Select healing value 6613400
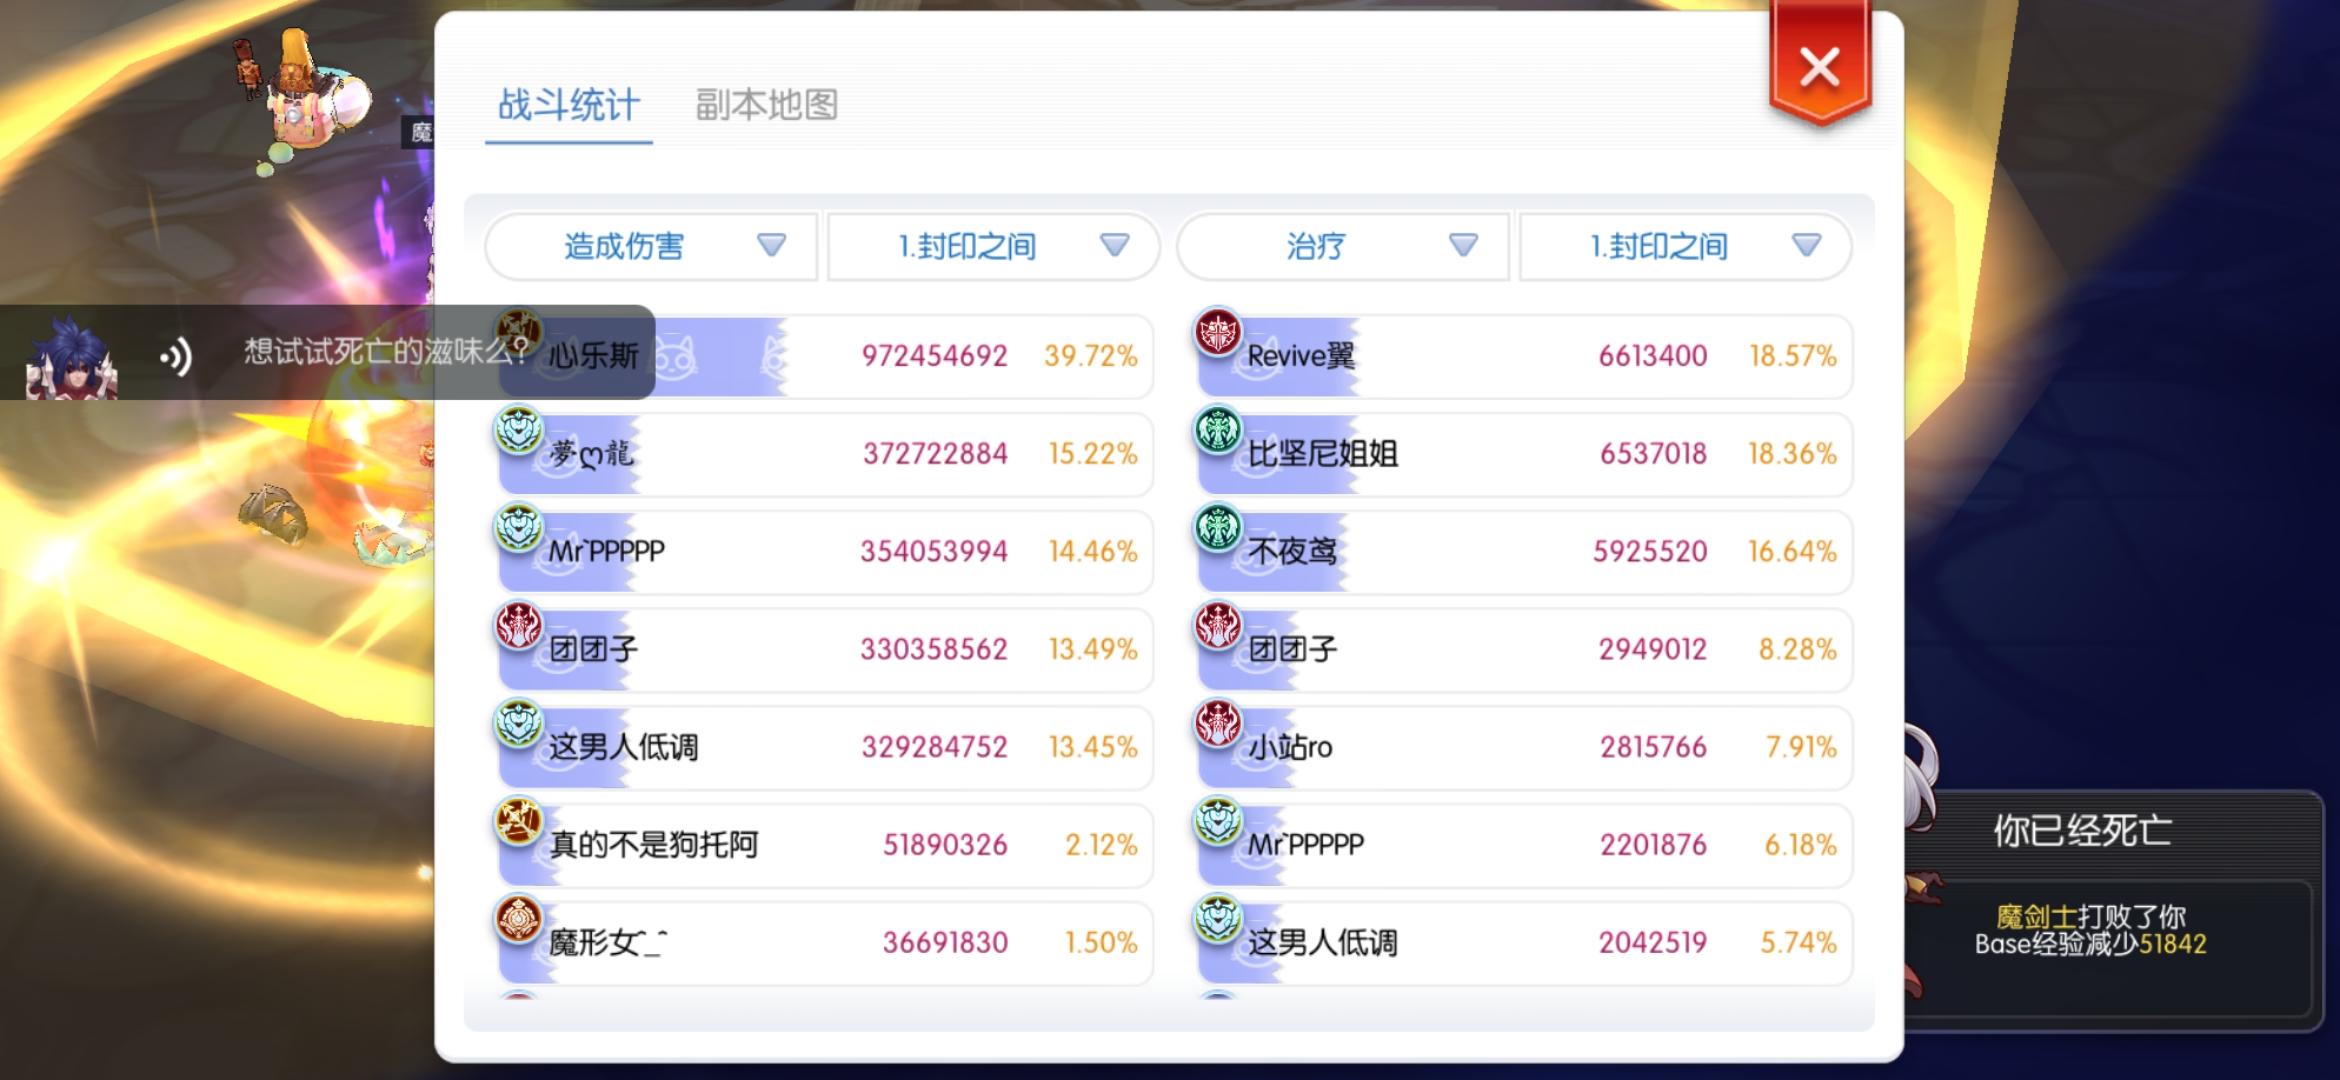The image size is (2340, 1080). (1653, 356)
